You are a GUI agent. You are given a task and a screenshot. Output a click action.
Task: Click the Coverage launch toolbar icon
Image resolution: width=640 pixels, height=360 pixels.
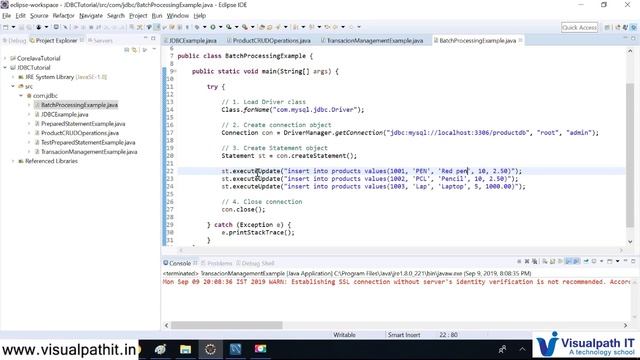coord(229,27)
